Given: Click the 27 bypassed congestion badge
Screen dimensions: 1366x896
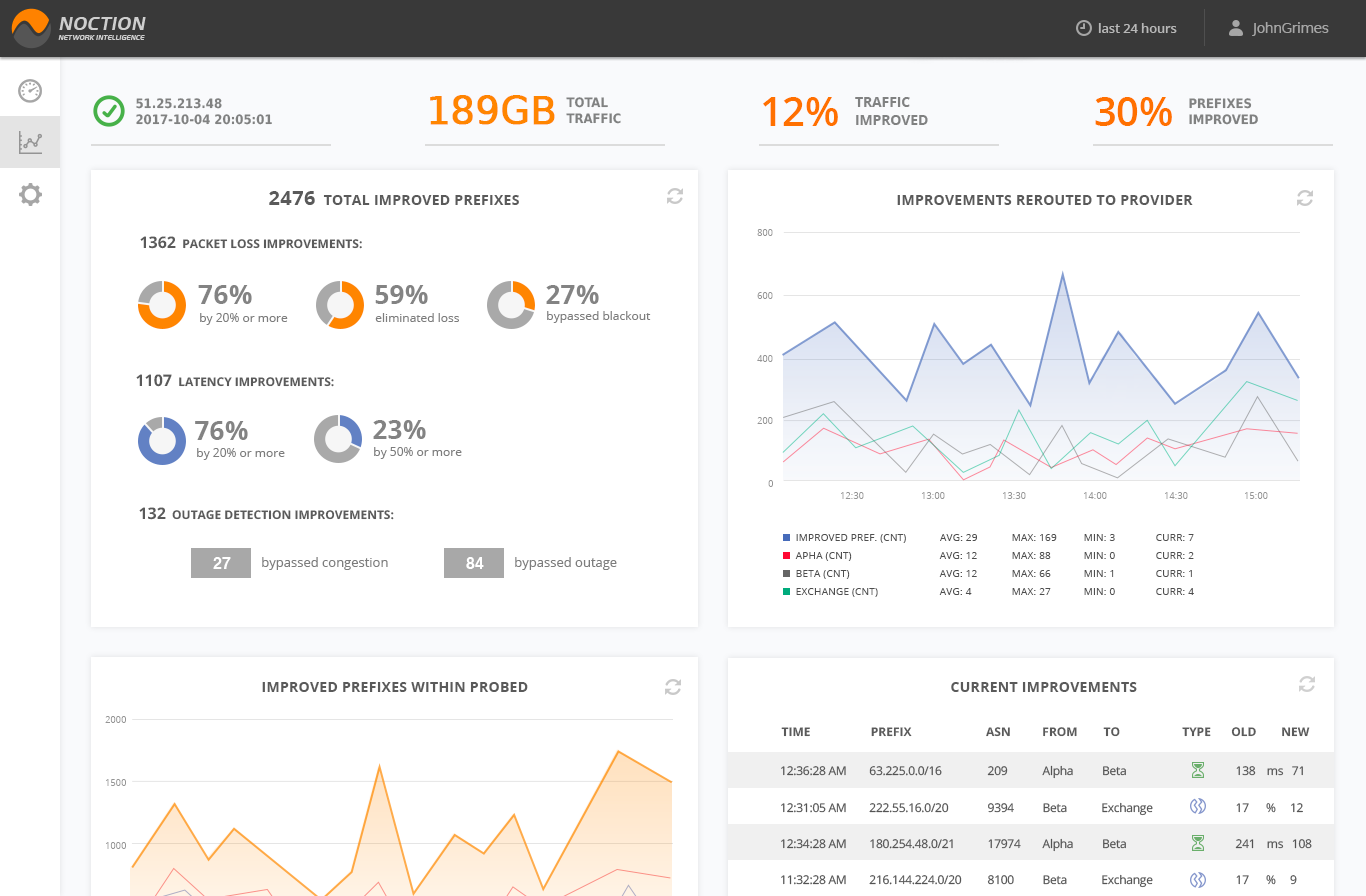Looking at the screenshot, I should tap(221, 563).
